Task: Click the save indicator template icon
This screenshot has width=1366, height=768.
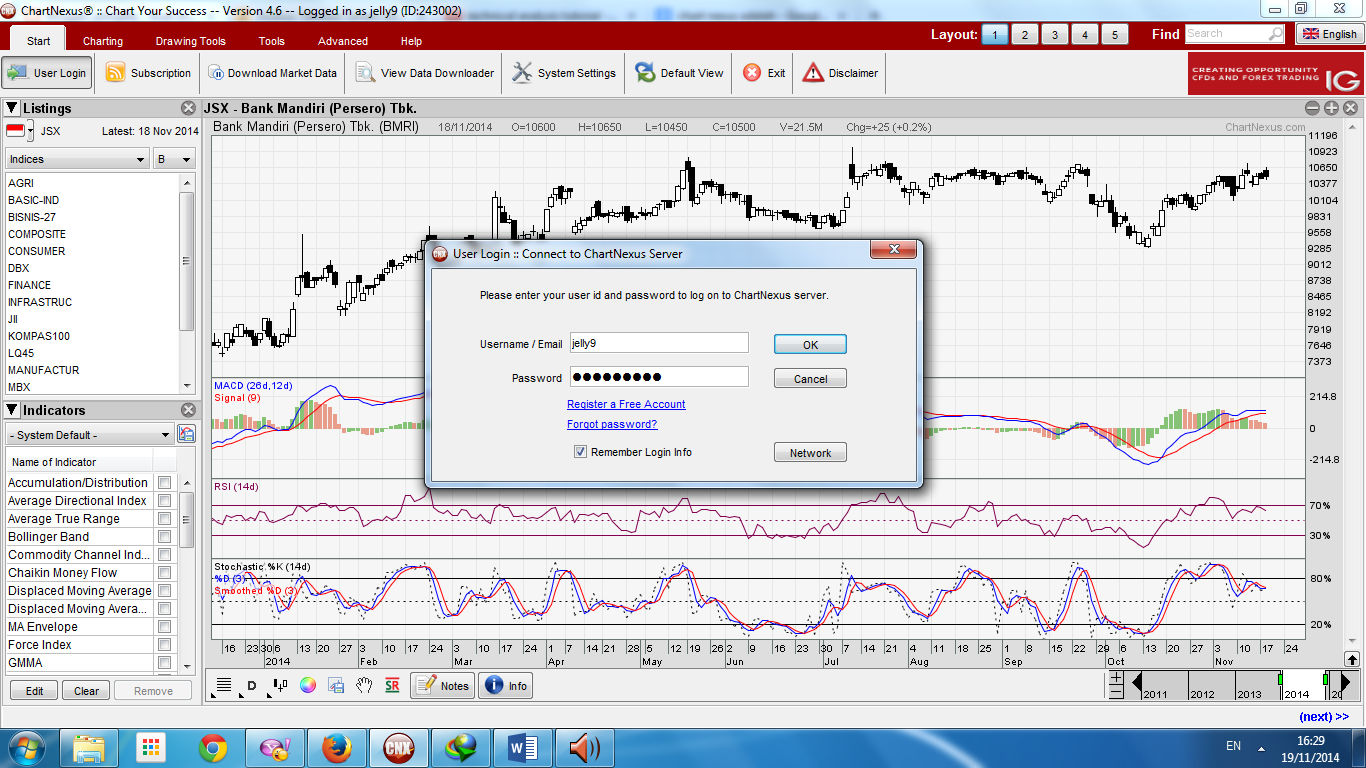Action: click(x=186, y=434)
